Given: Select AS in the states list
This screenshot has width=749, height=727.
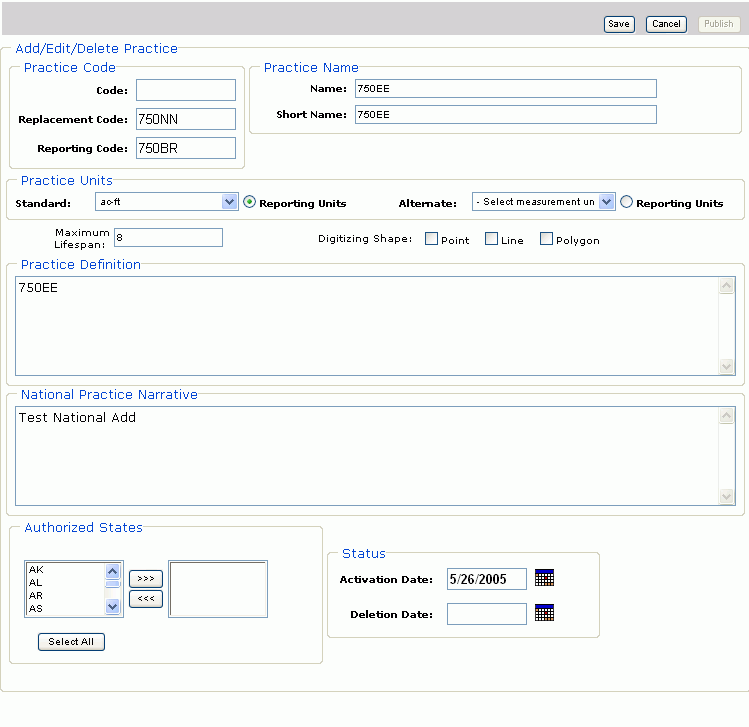Looking at the screenshot, I should tap(65, 608).
